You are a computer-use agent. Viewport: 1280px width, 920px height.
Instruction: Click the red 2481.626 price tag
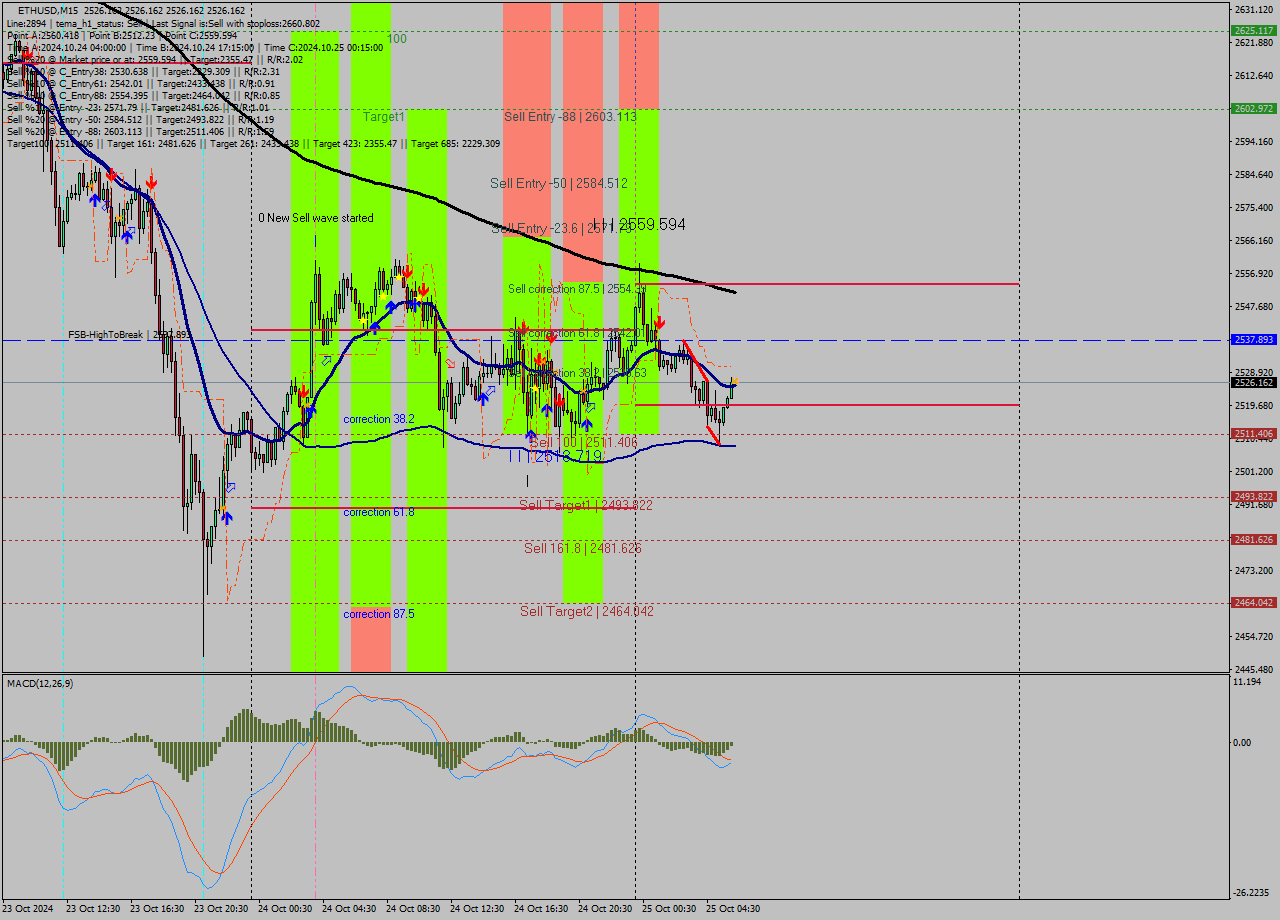pos(1253,540)
